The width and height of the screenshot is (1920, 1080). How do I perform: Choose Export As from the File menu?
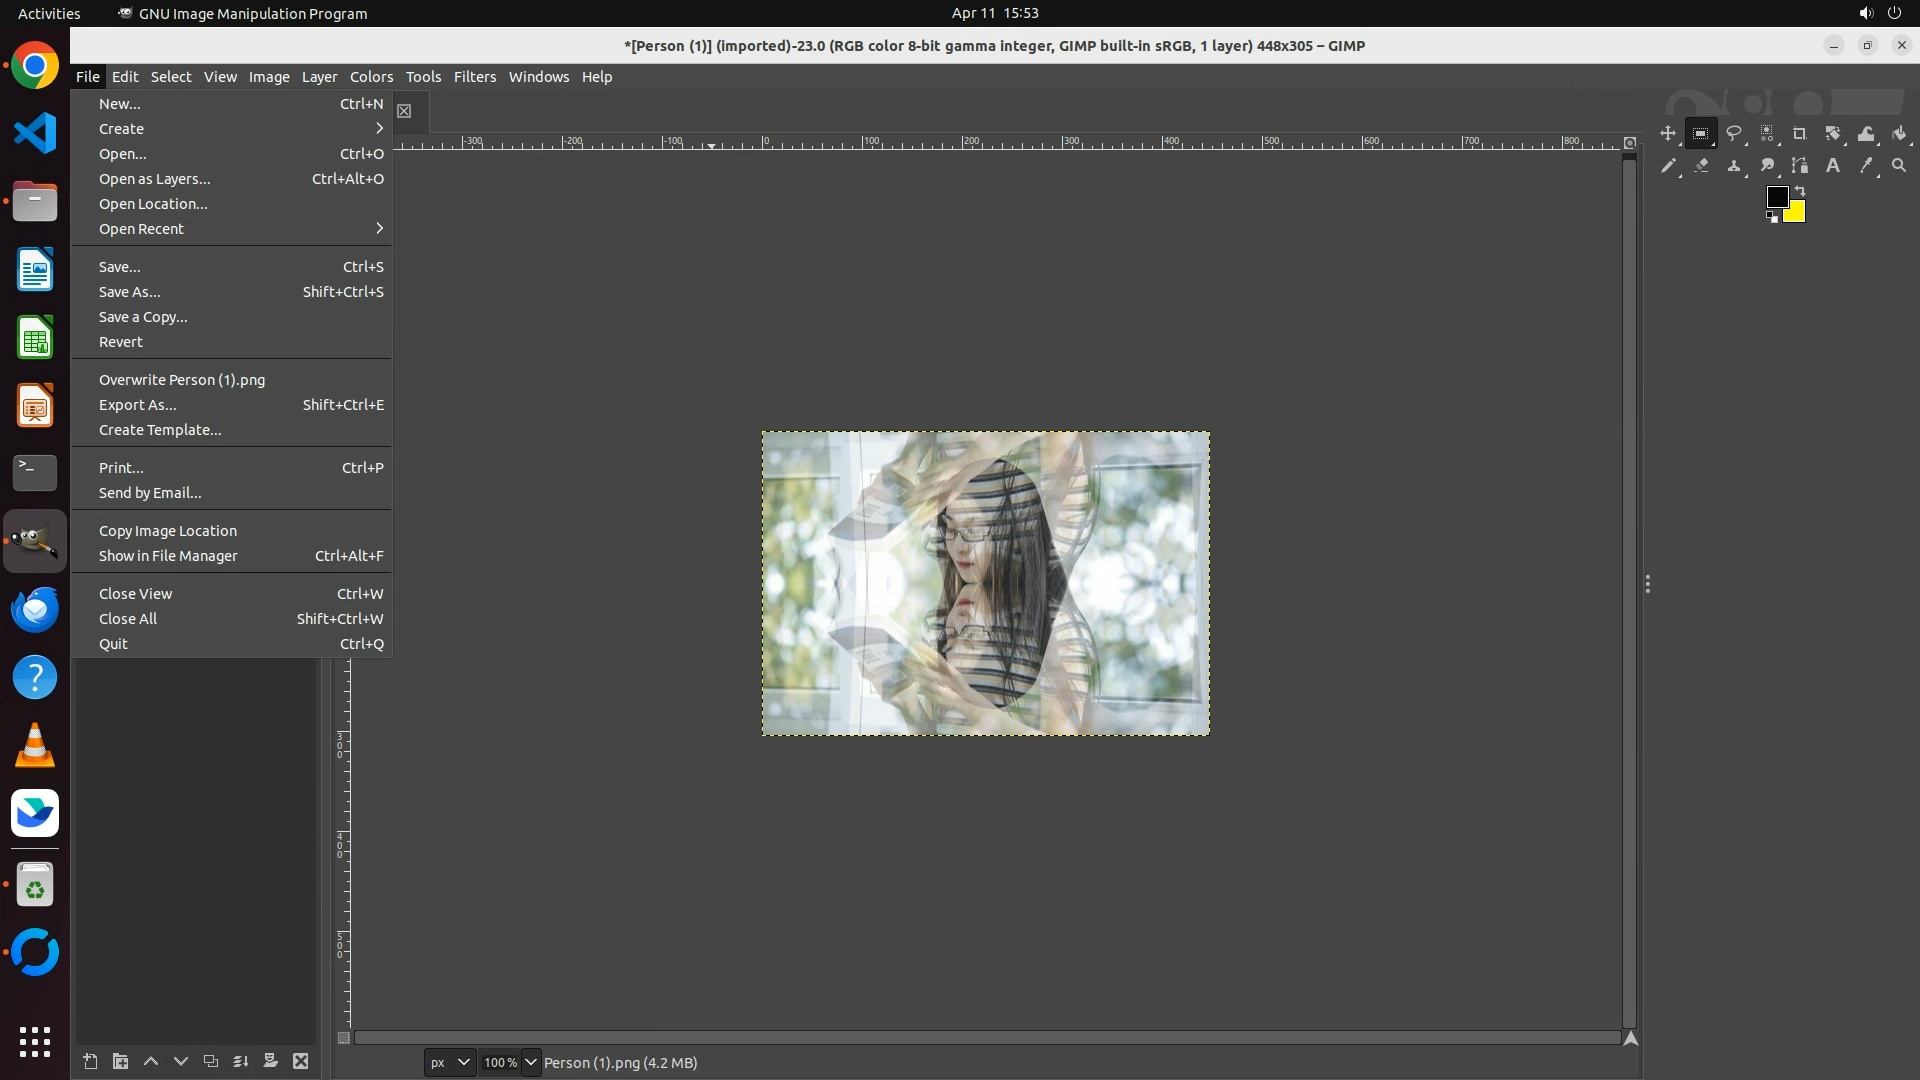138,405
